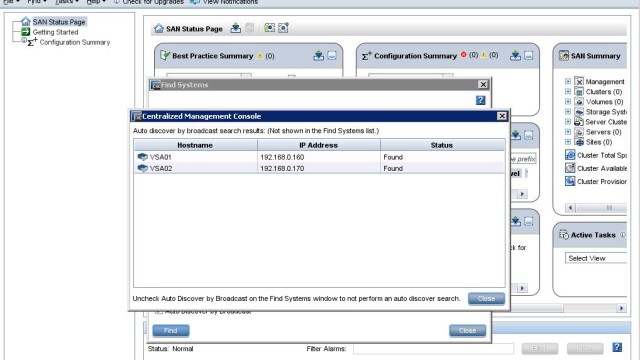This screenshot has height=360, width=640.
Task: Click help icon in Find Systems dialog
Action: point(480,100)
